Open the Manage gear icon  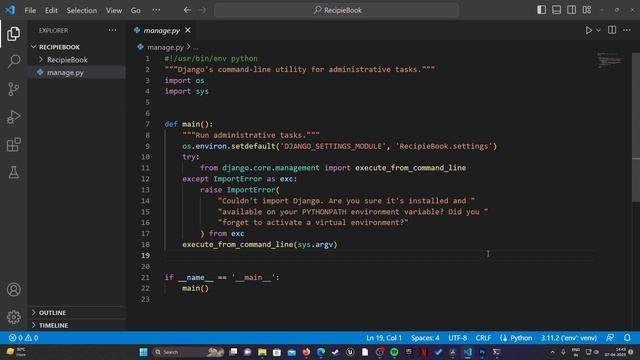13,317
